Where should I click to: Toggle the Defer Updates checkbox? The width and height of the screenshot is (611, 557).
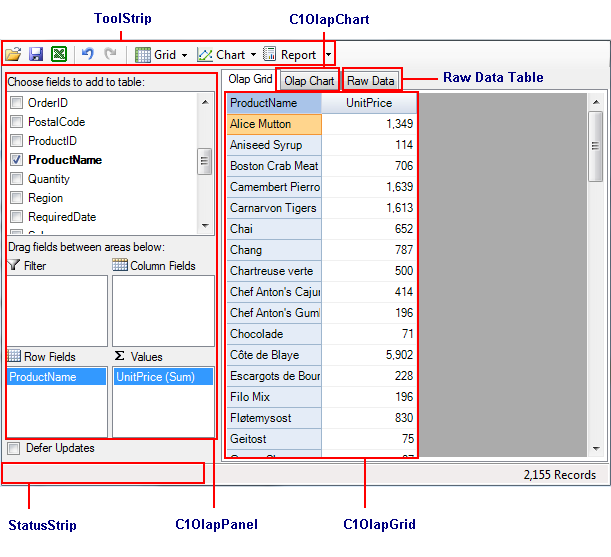click(14, 448)
